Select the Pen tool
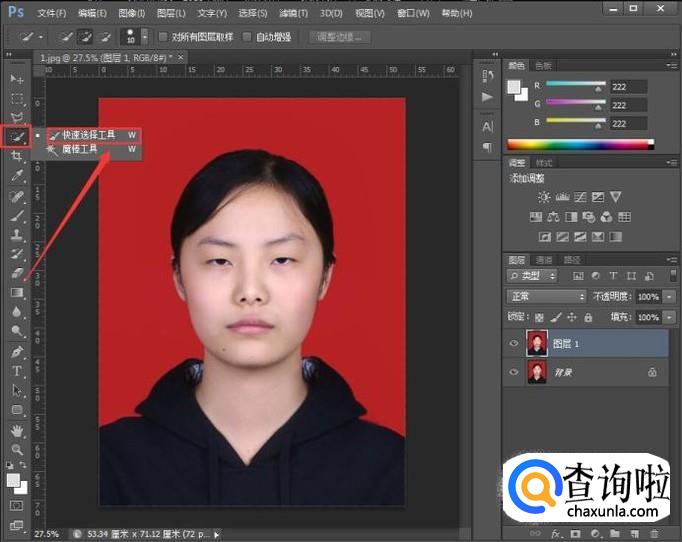Viewport: 682px width, 542px height. pyautogui.click(x=17, y=352)
